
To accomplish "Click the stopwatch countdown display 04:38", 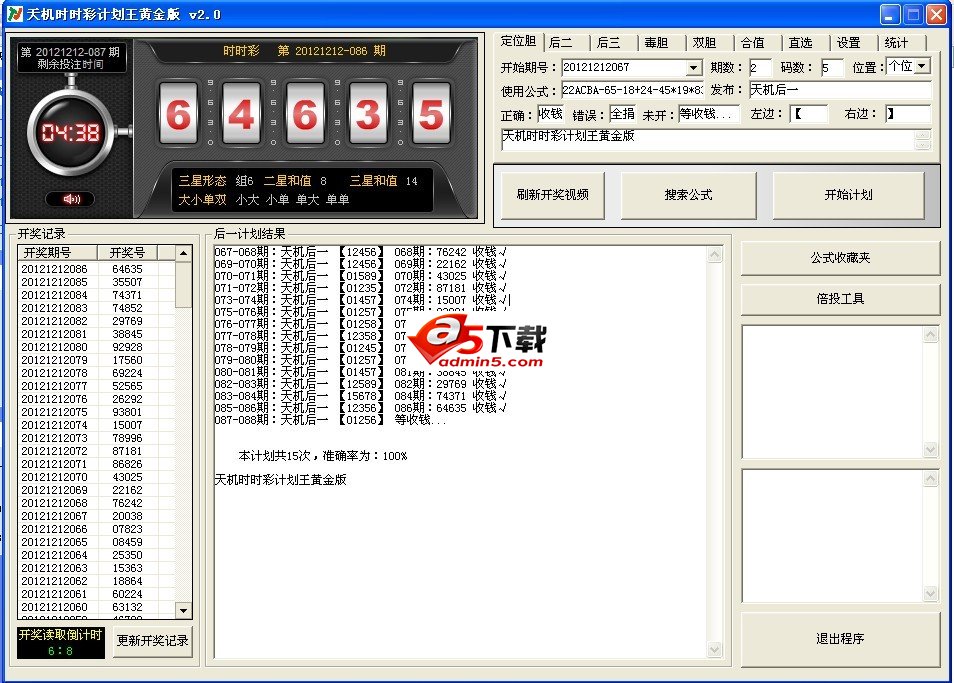I will point(70,132).
